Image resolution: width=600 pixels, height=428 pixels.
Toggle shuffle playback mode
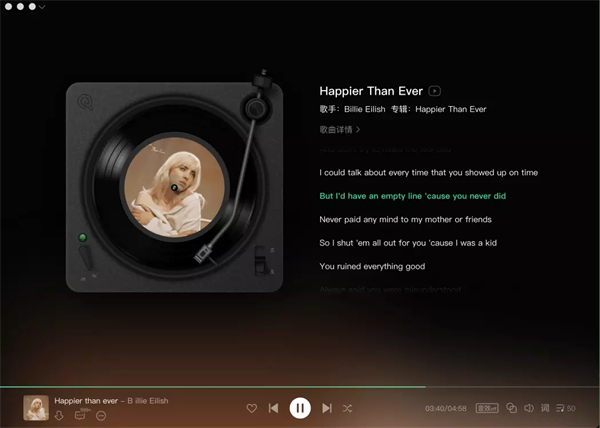347,408
